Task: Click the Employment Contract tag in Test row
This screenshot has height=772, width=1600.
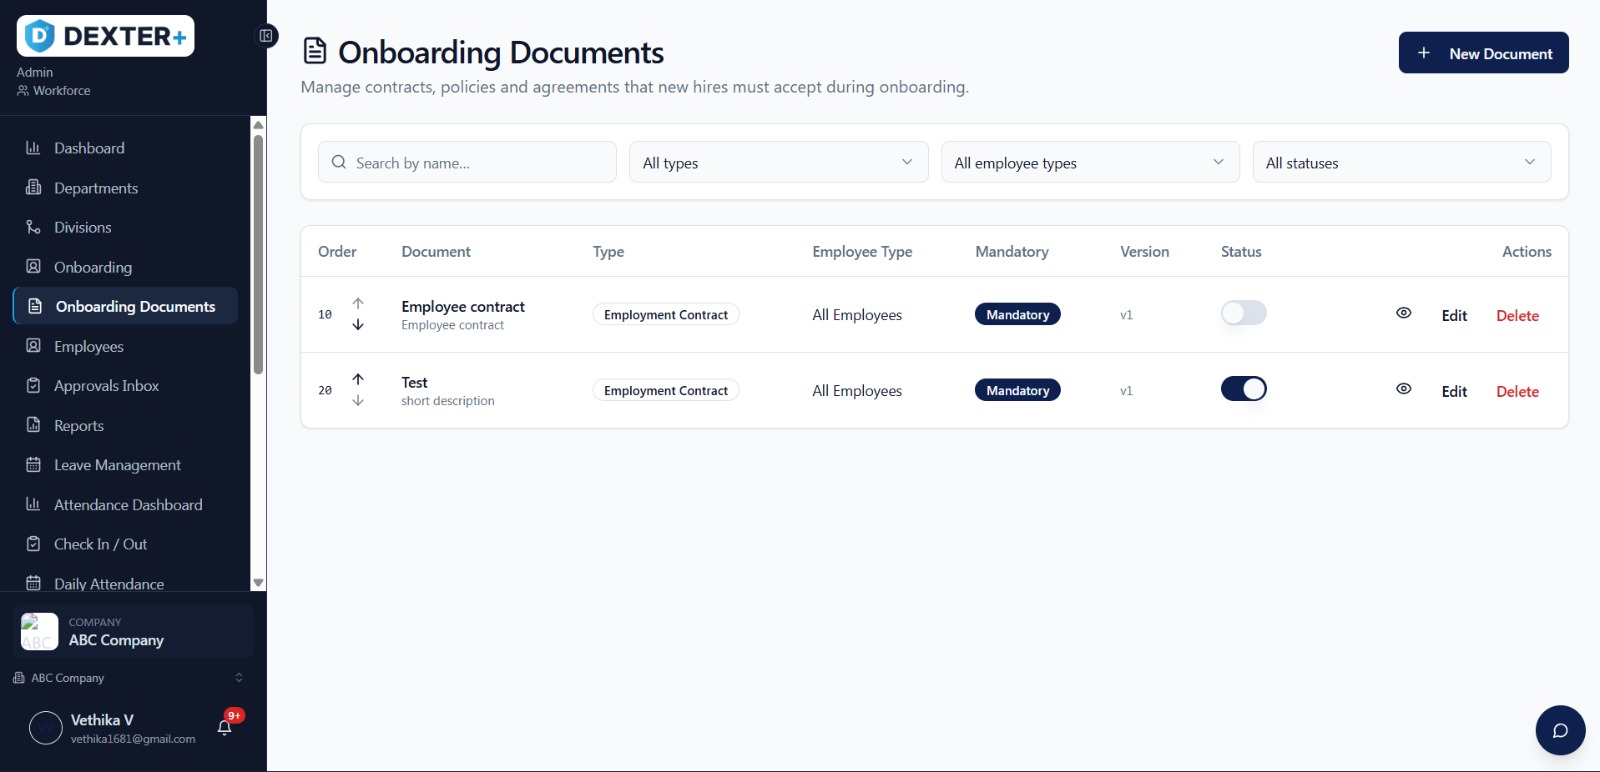Action: (x=666, y=390)
